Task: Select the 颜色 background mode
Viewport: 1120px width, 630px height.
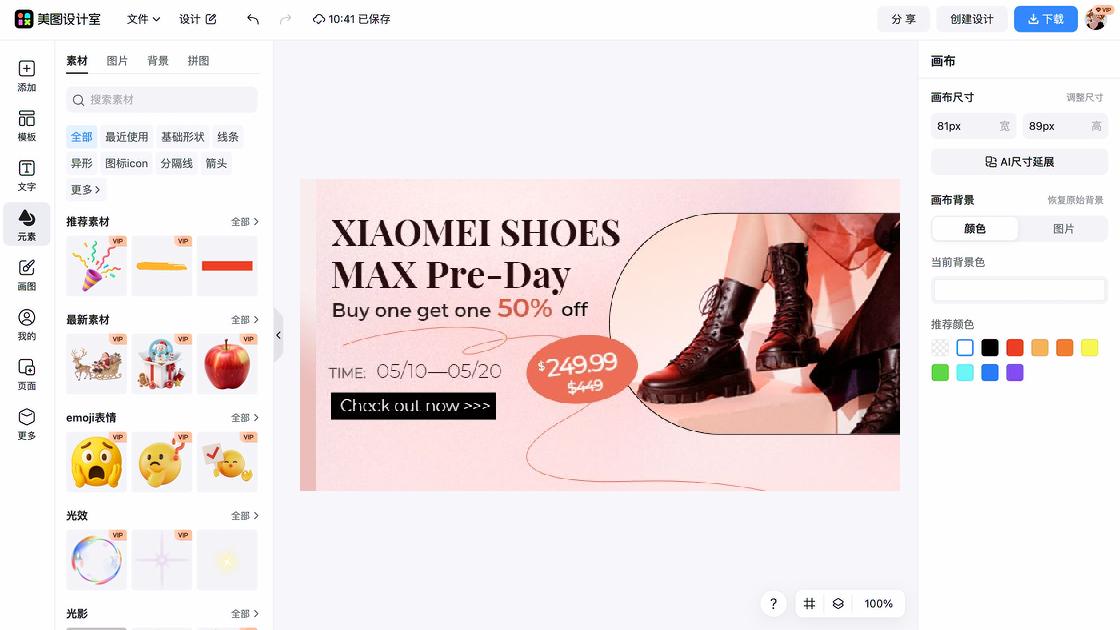Action: point(974,229)
